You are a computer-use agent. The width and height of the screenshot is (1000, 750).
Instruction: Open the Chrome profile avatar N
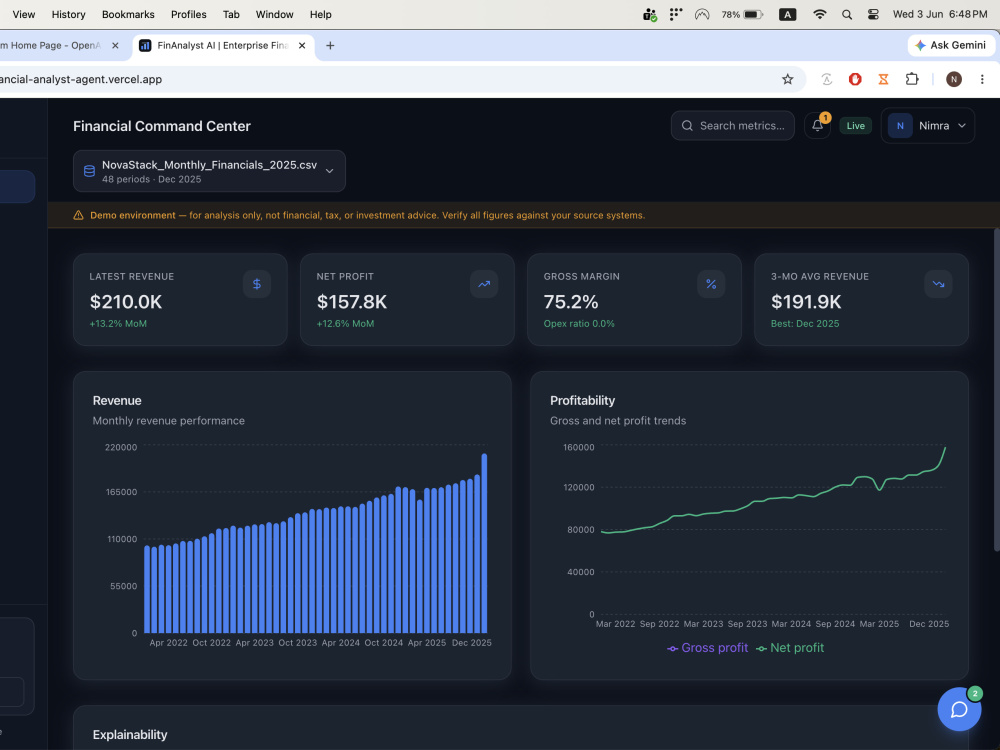(x=953, y=79)
